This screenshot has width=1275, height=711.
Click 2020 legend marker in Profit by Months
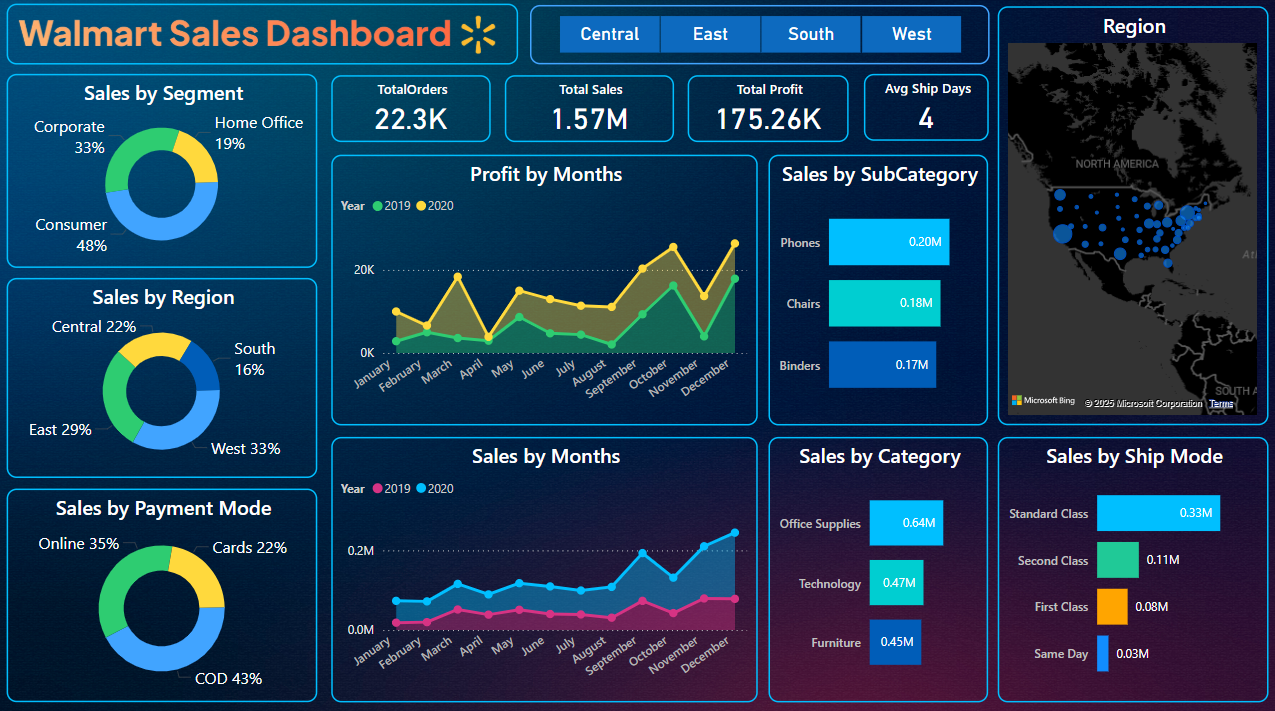coord(421,206)
